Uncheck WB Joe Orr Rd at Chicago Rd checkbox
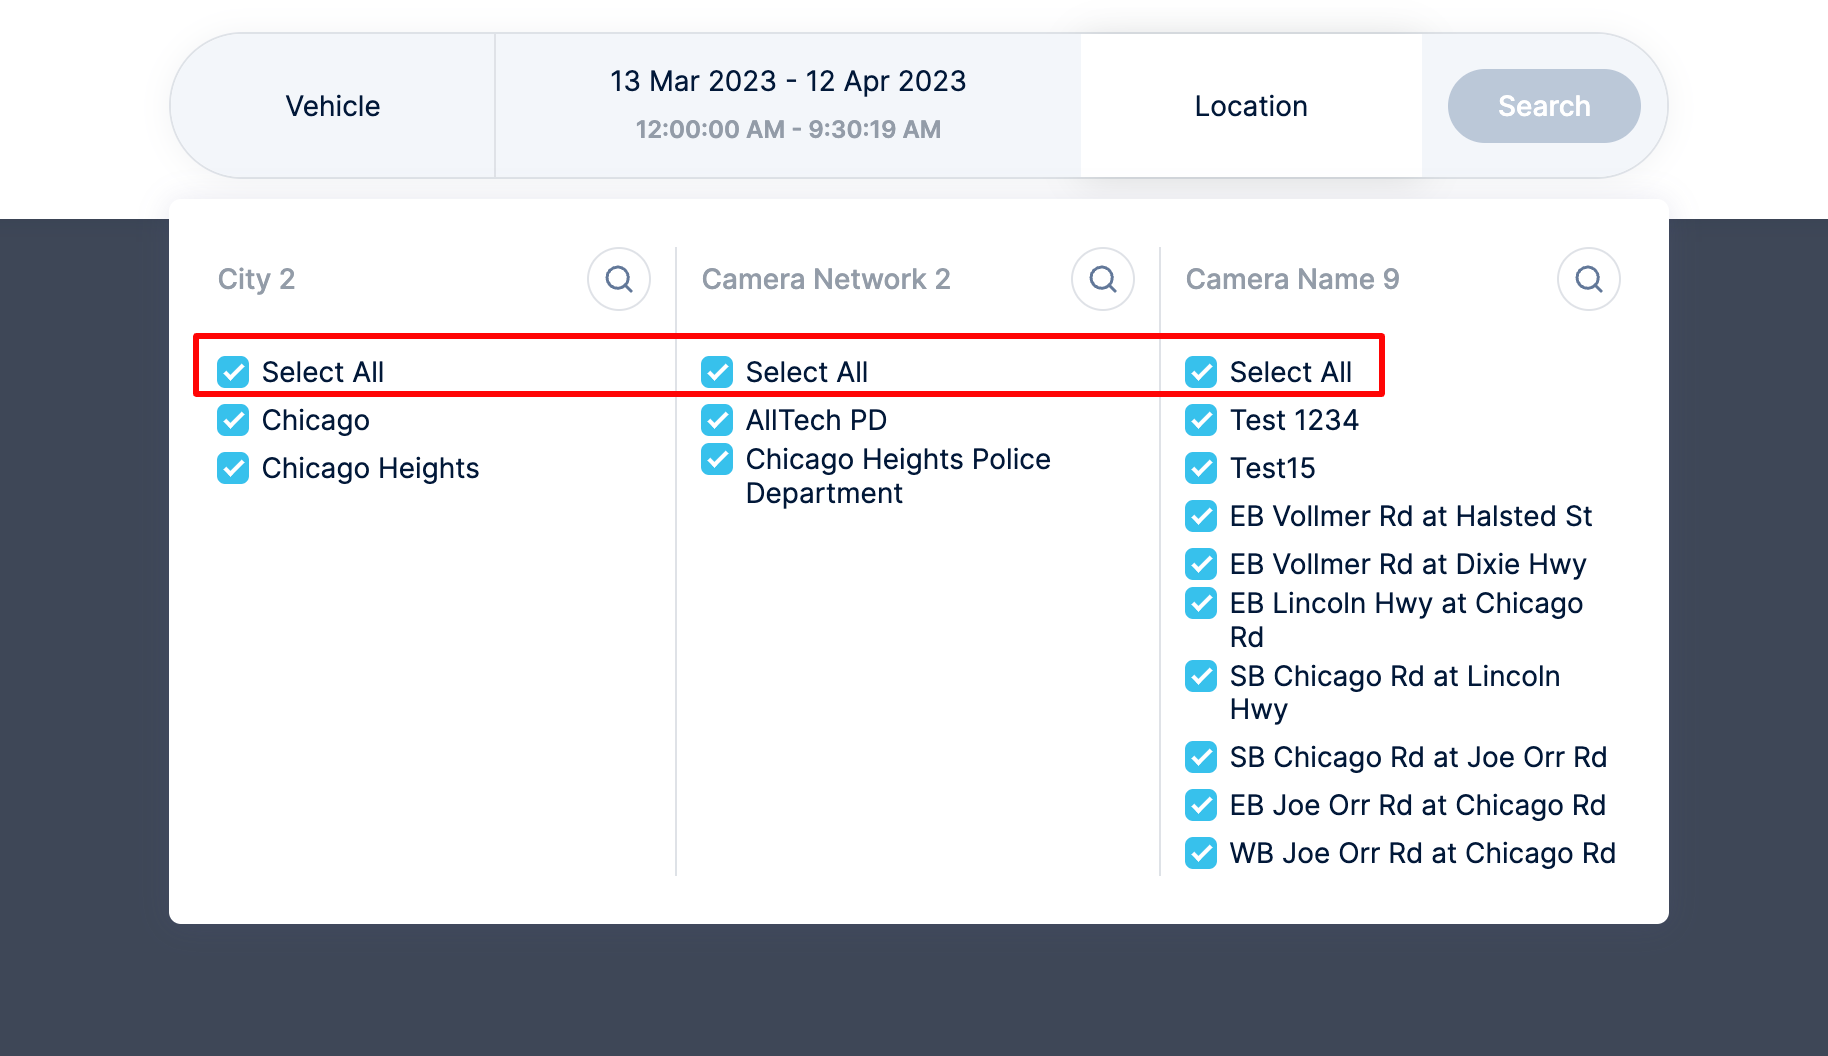 1201,853
